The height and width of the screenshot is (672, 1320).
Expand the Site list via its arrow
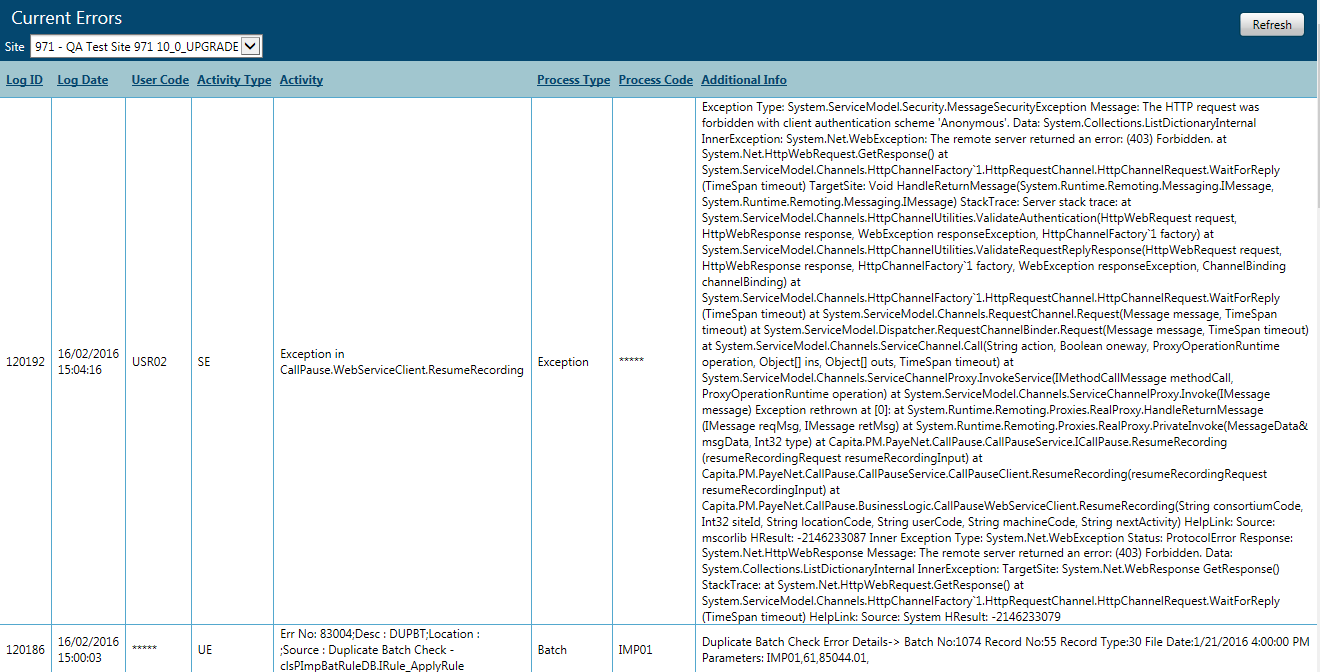click(251, 45)
